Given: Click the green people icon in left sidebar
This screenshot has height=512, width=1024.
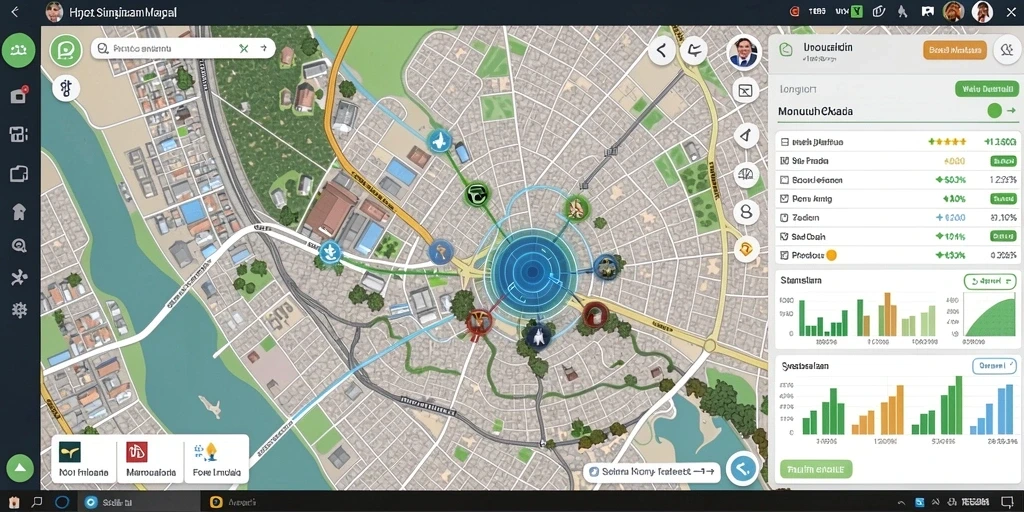Looking at the screenshot, I should pyautogui.click(x=19, y=51).
